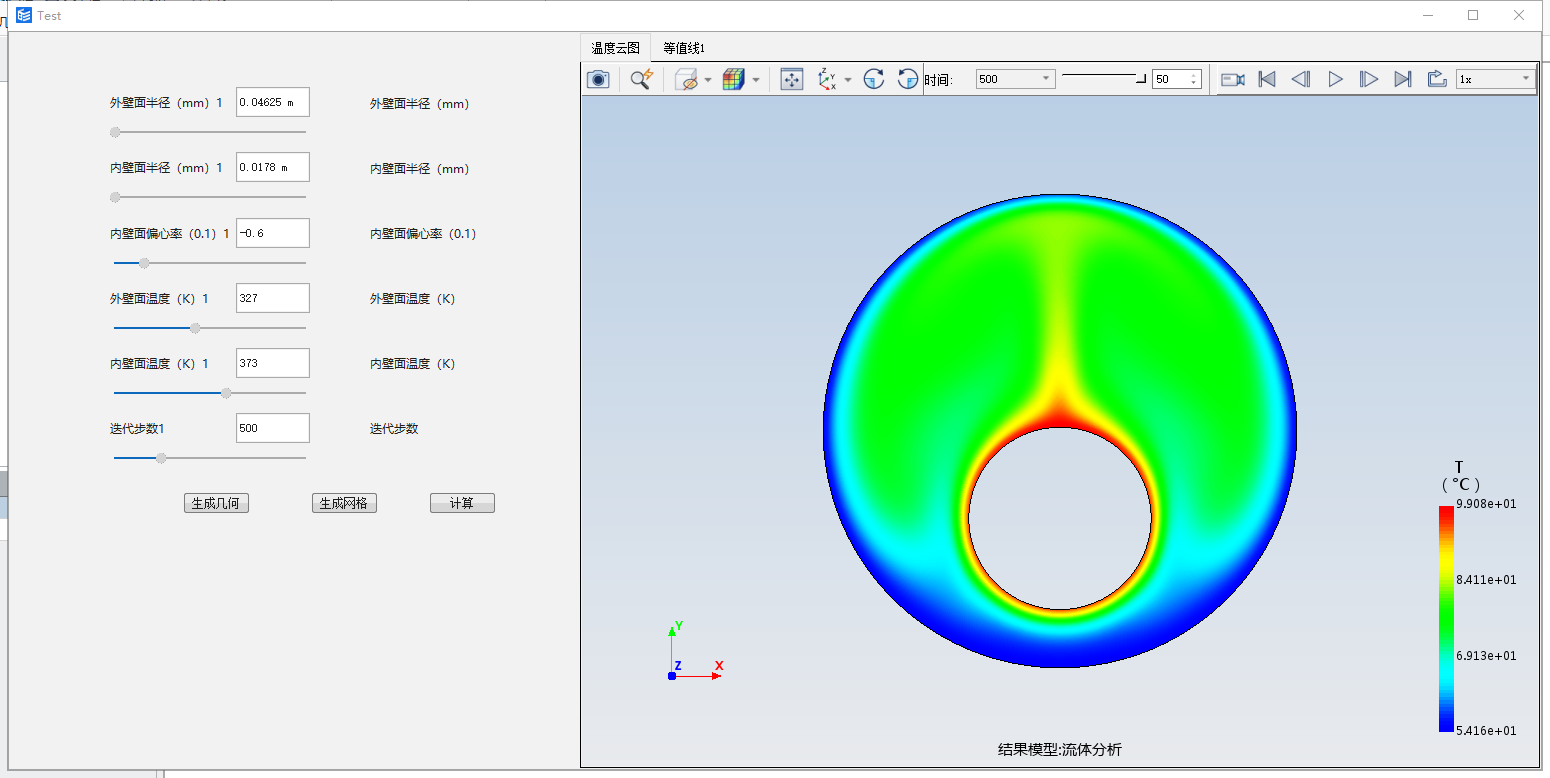Click the 9.908e+01 legend maximum value
Viewport: 1550px width, 778px height.
point(1486,504)
